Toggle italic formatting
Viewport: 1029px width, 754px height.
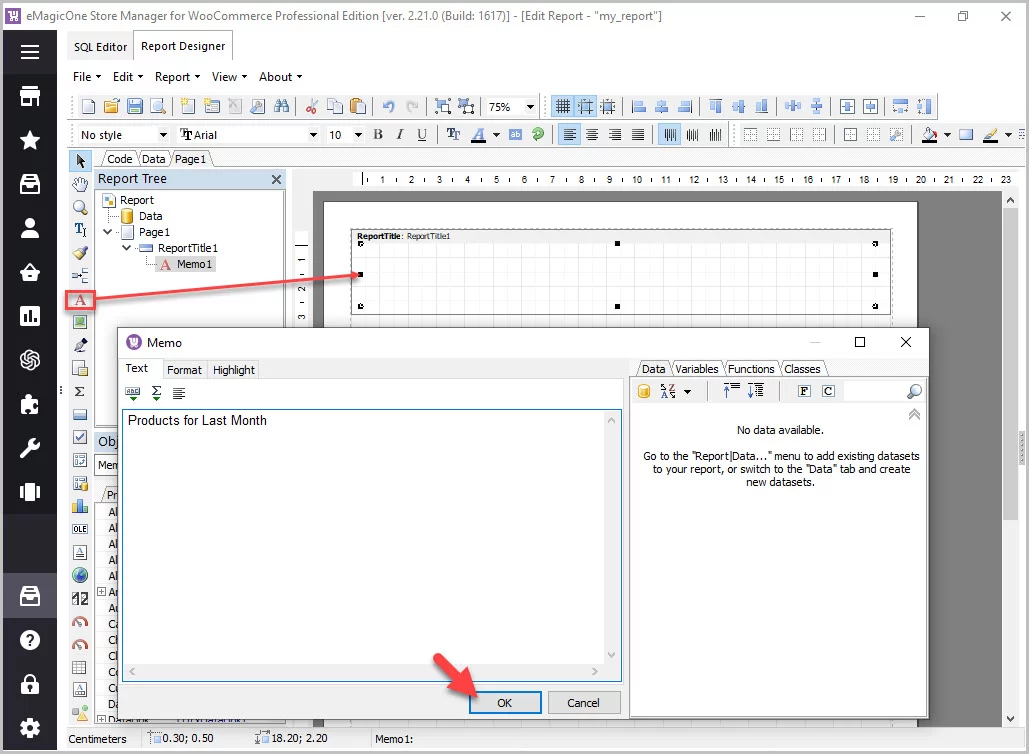[400, 135]
